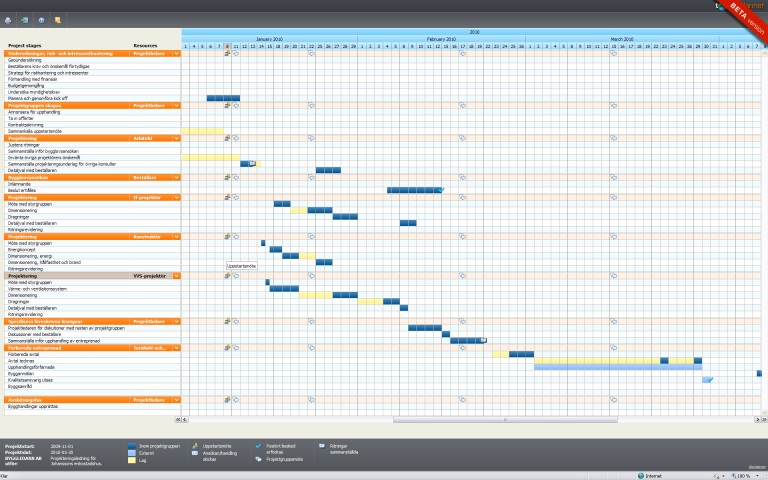
Task: Click January 22 speech bubble in Arkitekt Projektering row
Action: tap(312, 138)
